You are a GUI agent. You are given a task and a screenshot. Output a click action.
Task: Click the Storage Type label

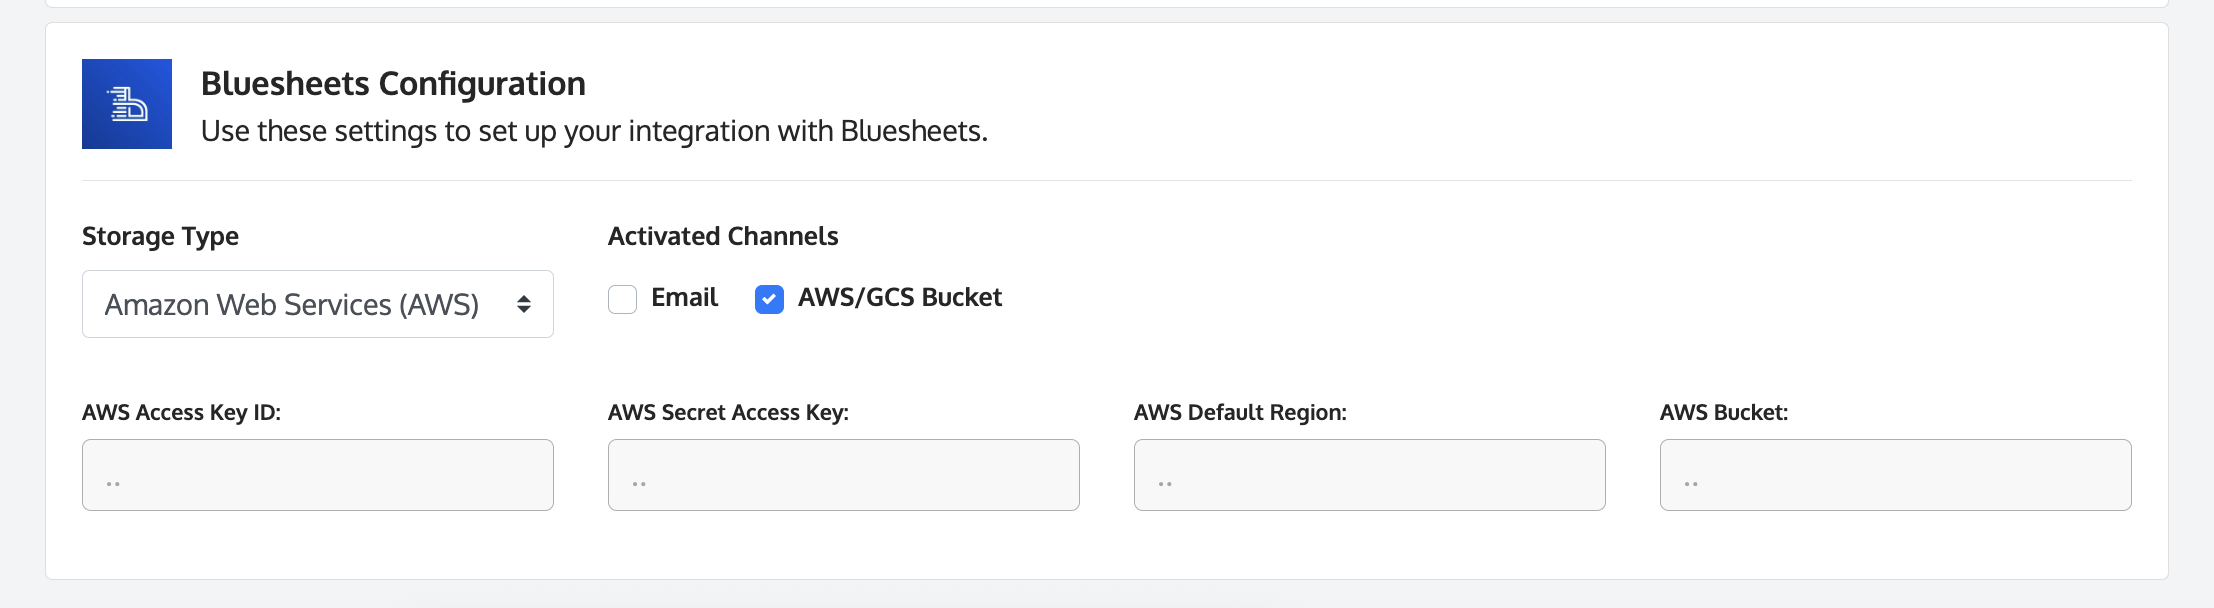tap(160, 236)
